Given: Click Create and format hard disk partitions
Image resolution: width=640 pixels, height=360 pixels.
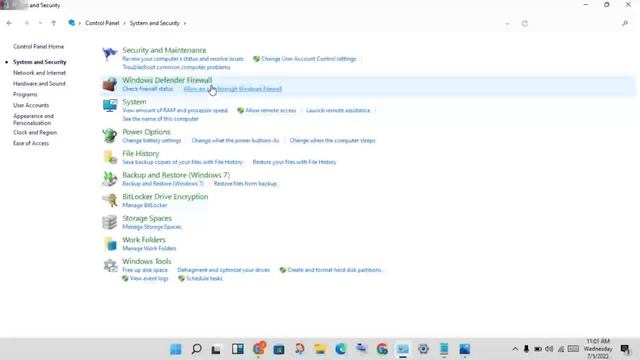Looking at the screenshot, I should [334, 270].
